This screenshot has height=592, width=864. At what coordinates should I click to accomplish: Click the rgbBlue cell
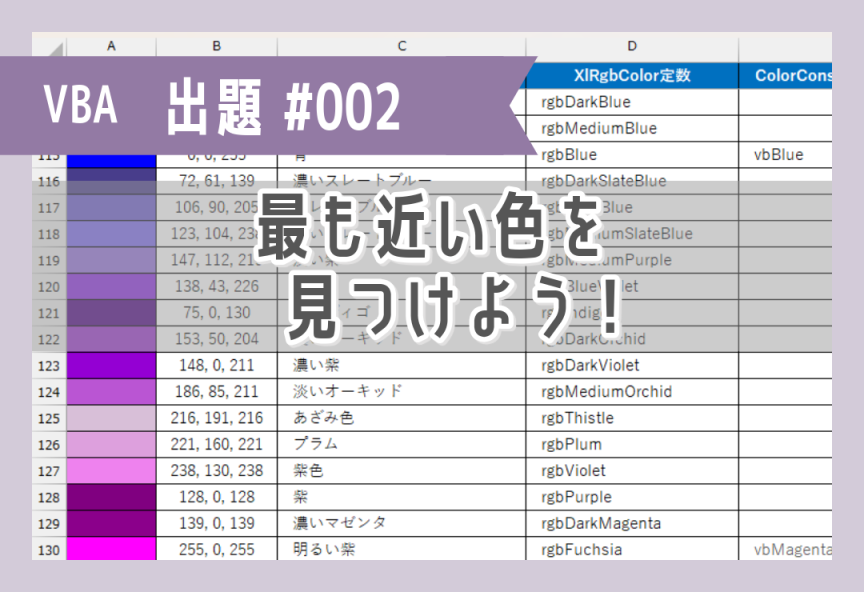point(632,155)
